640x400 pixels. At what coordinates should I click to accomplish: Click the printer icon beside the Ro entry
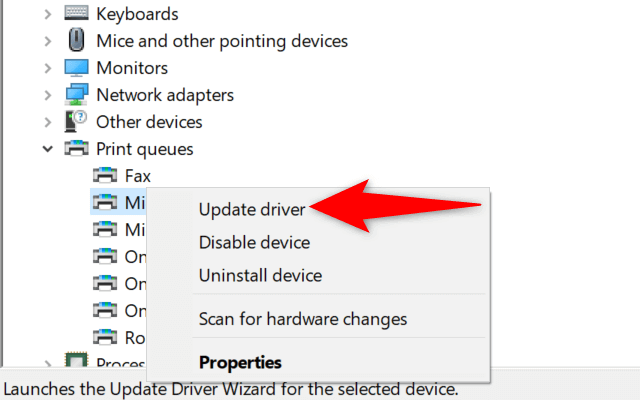105,337
